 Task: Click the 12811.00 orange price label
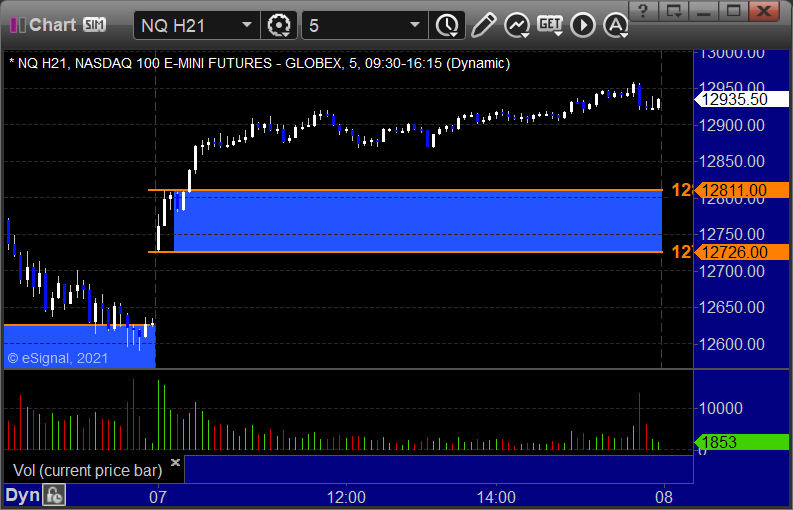[x=742, y=190]
